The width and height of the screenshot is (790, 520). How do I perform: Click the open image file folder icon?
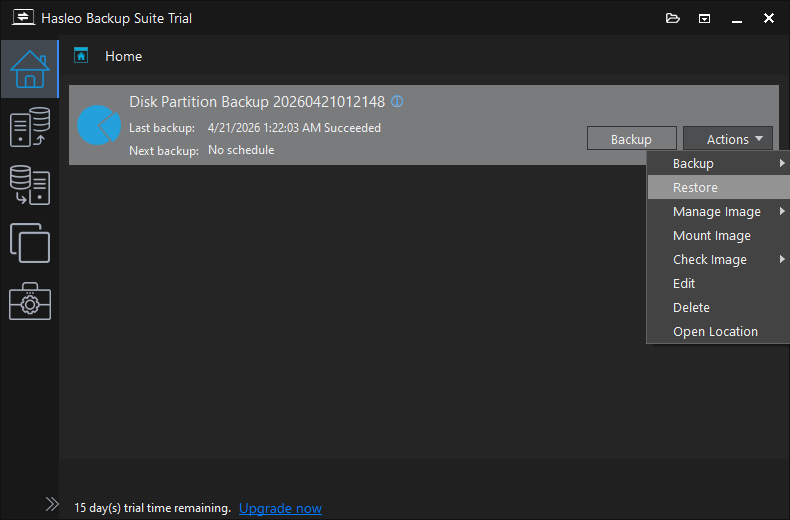(x=673, y=19)
